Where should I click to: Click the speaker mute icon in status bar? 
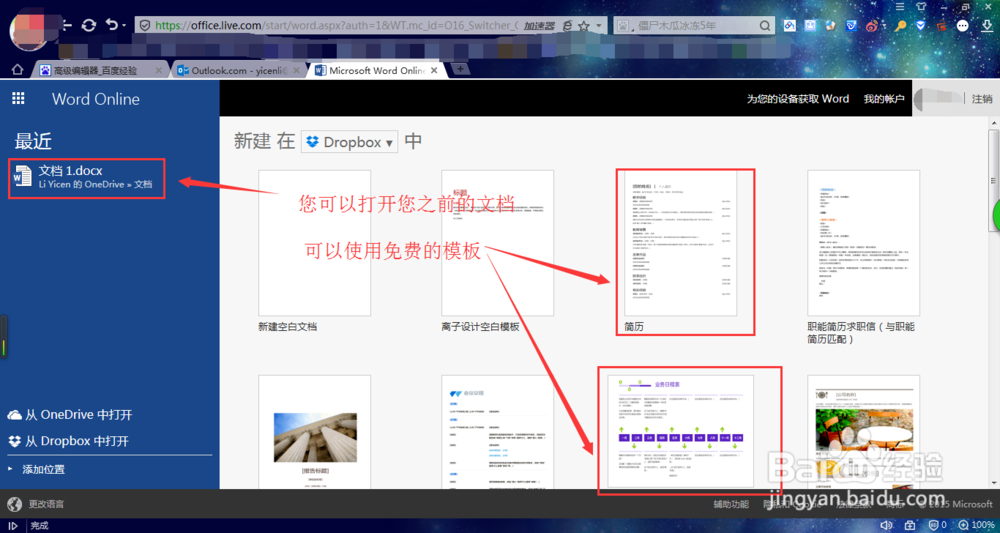pos(886,525)
